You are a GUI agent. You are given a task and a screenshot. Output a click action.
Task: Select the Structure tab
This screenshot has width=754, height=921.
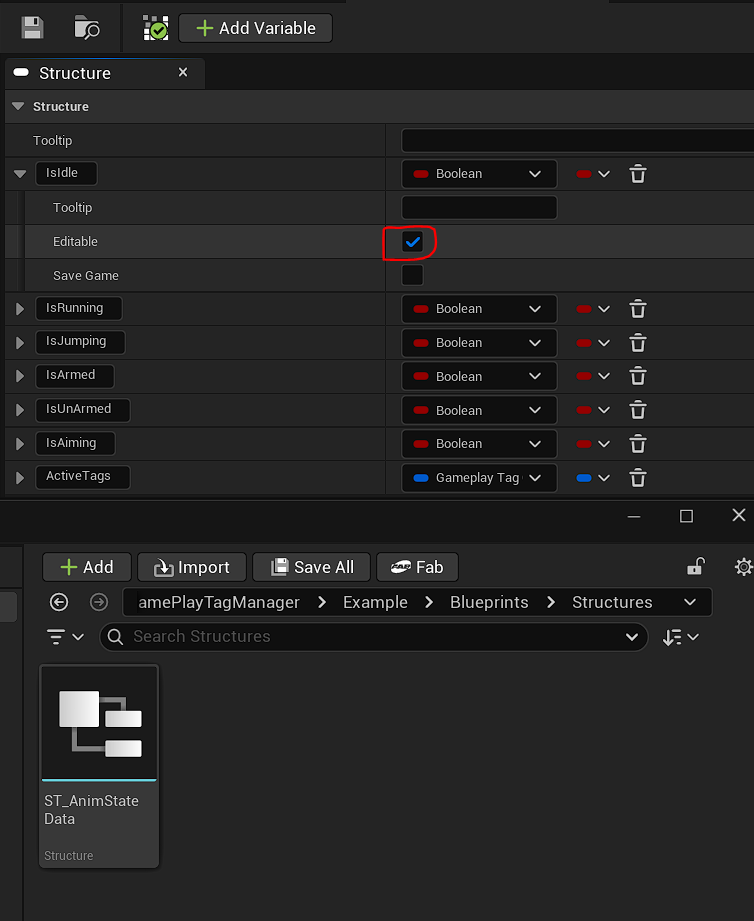(x=75, y=73)
